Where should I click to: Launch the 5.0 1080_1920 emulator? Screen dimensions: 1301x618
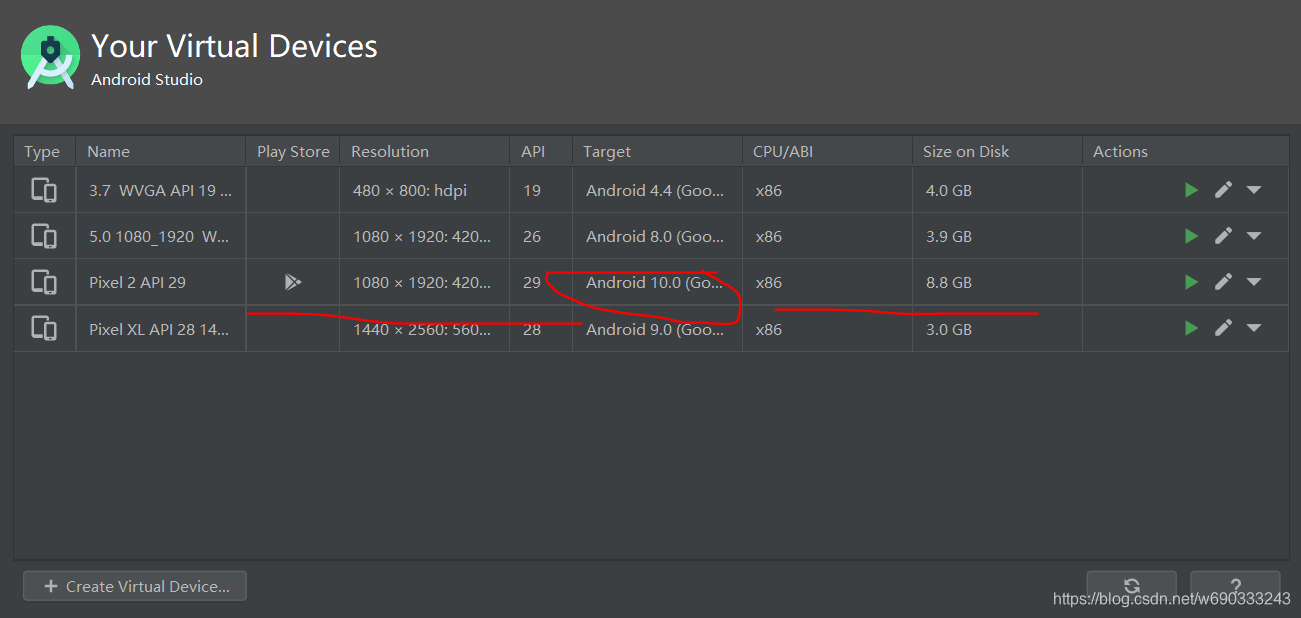pyautogui.click(x=1191, y=236)
